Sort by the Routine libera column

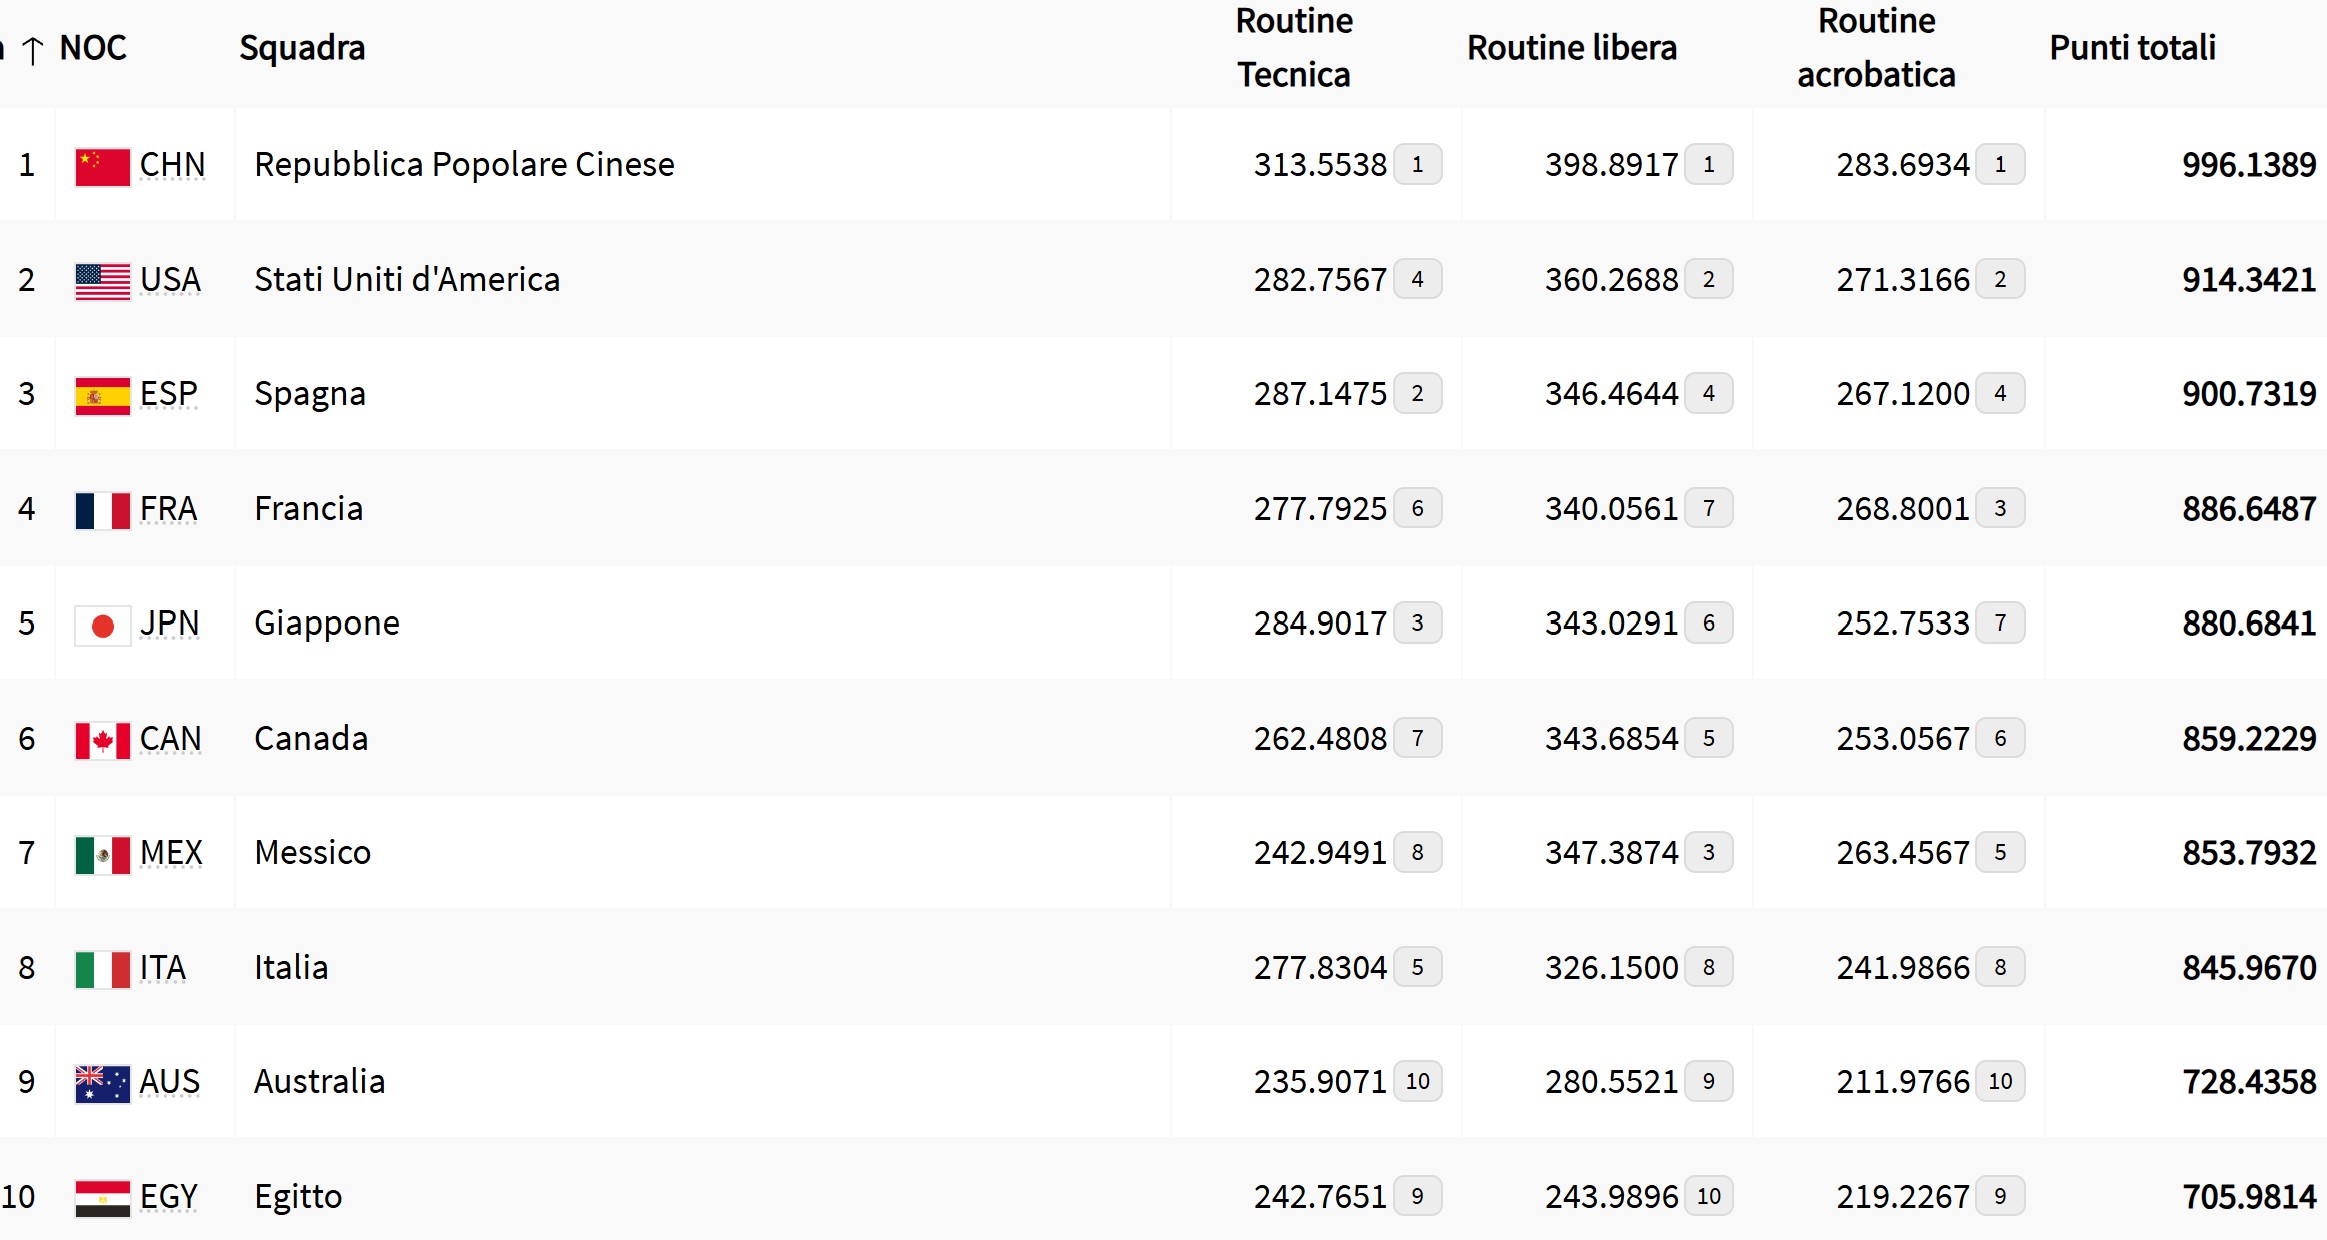pos(1571,48)
